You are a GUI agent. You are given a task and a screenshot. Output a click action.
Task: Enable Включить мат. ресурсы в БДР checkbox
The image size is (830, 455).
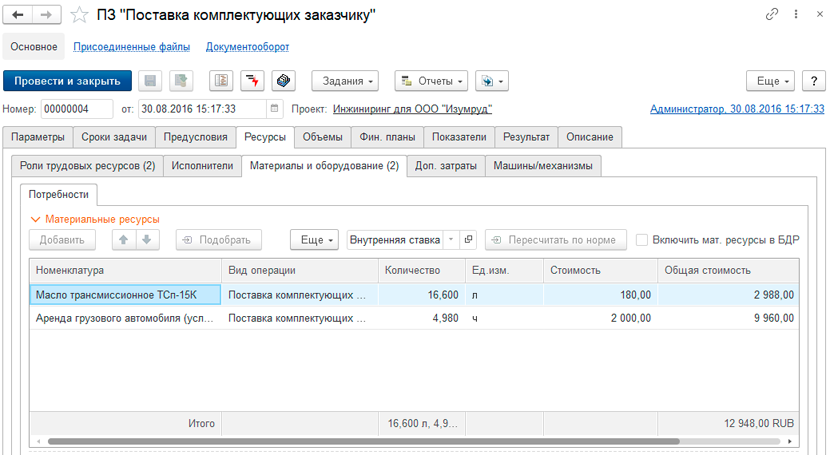point(642,240)
